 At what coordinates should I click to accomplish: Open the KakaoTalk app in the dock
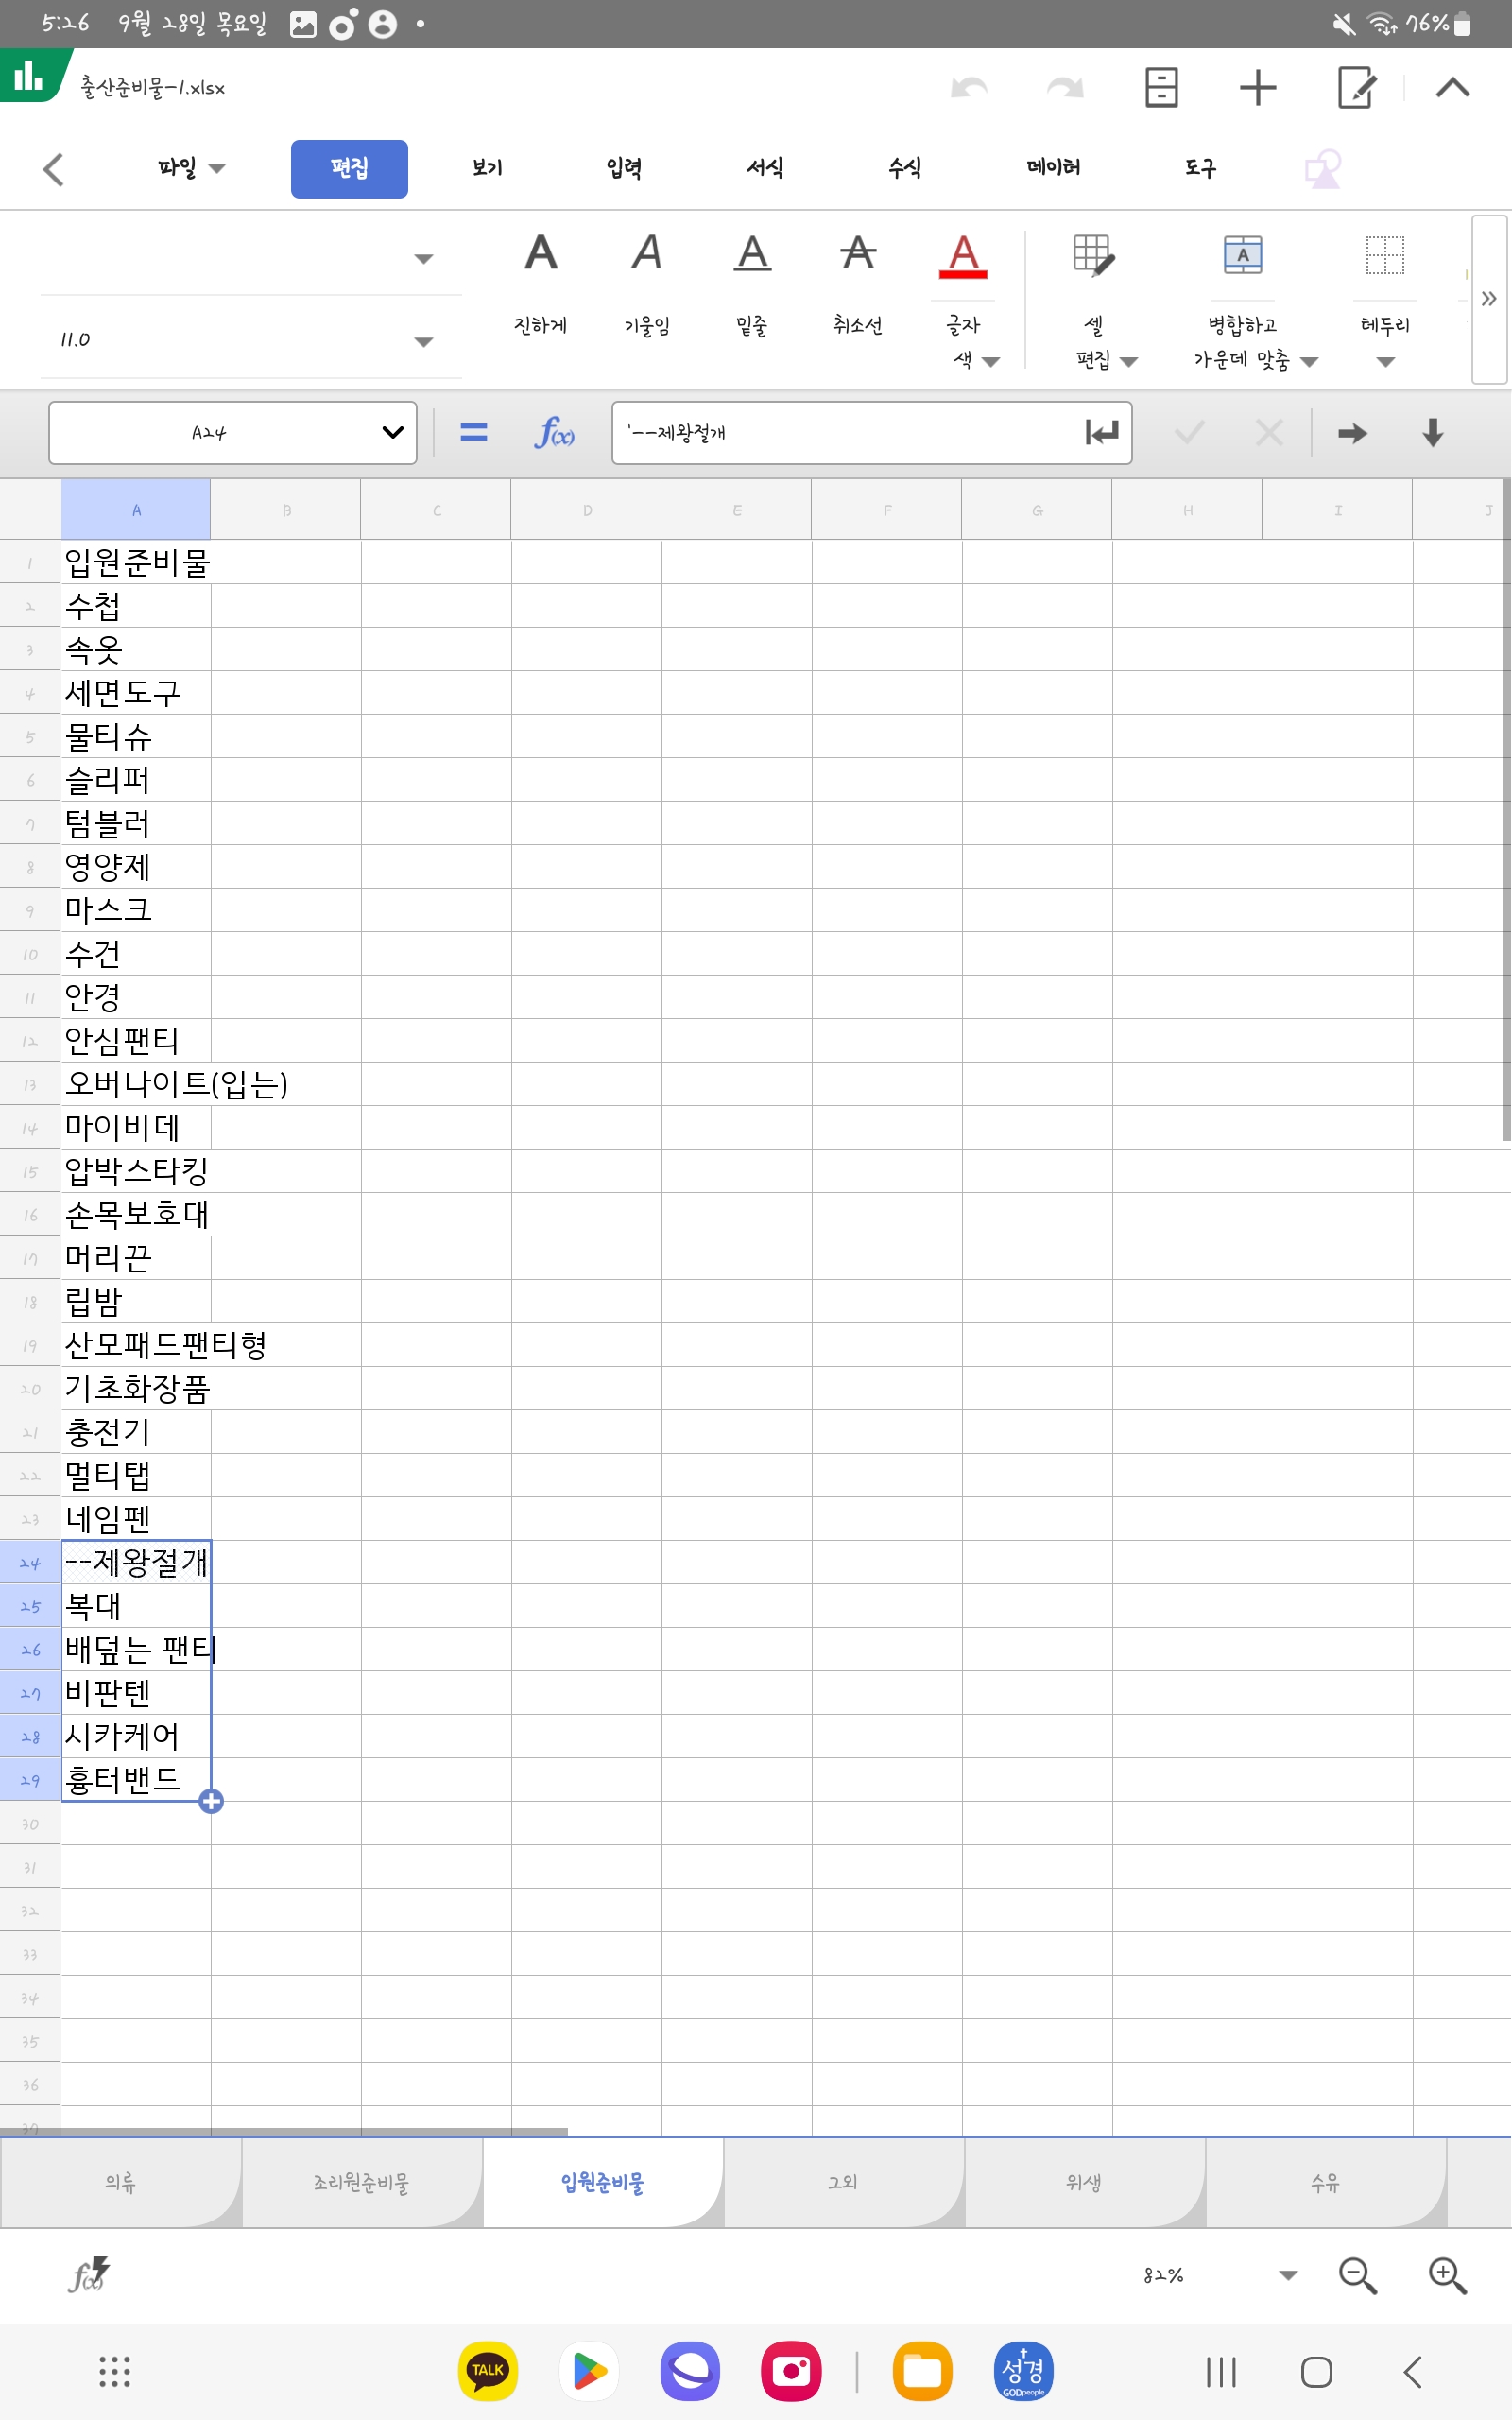pyautogui.click(x=487, y=2370)
